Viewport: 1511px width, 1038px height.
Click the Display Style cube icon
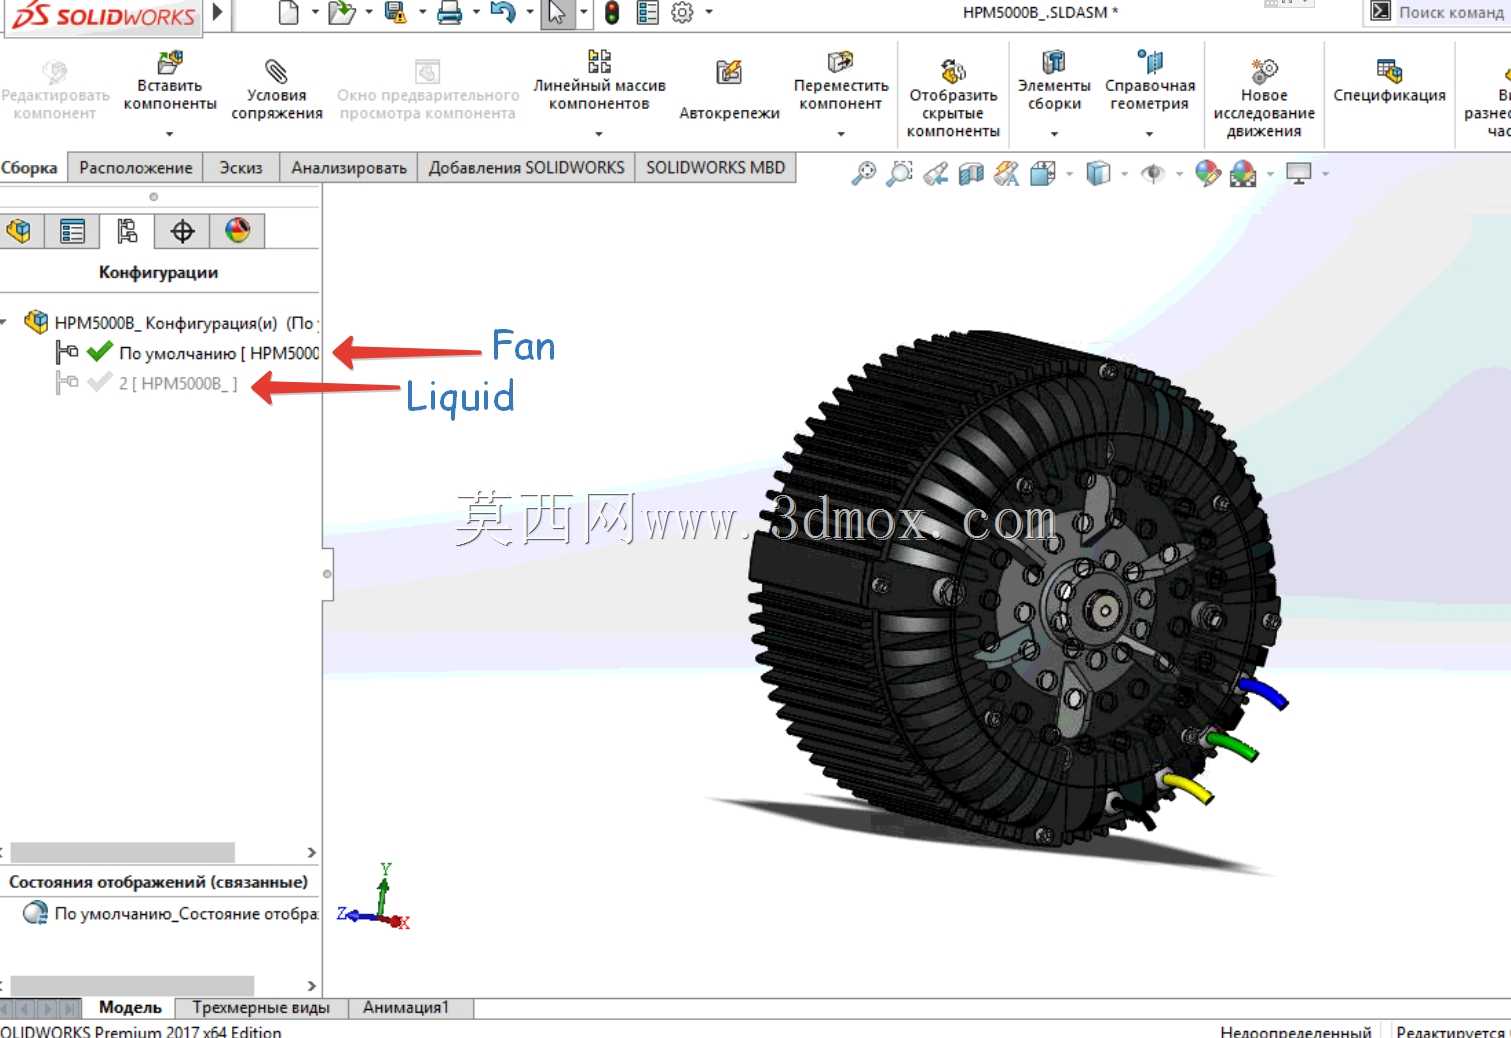1098,174
